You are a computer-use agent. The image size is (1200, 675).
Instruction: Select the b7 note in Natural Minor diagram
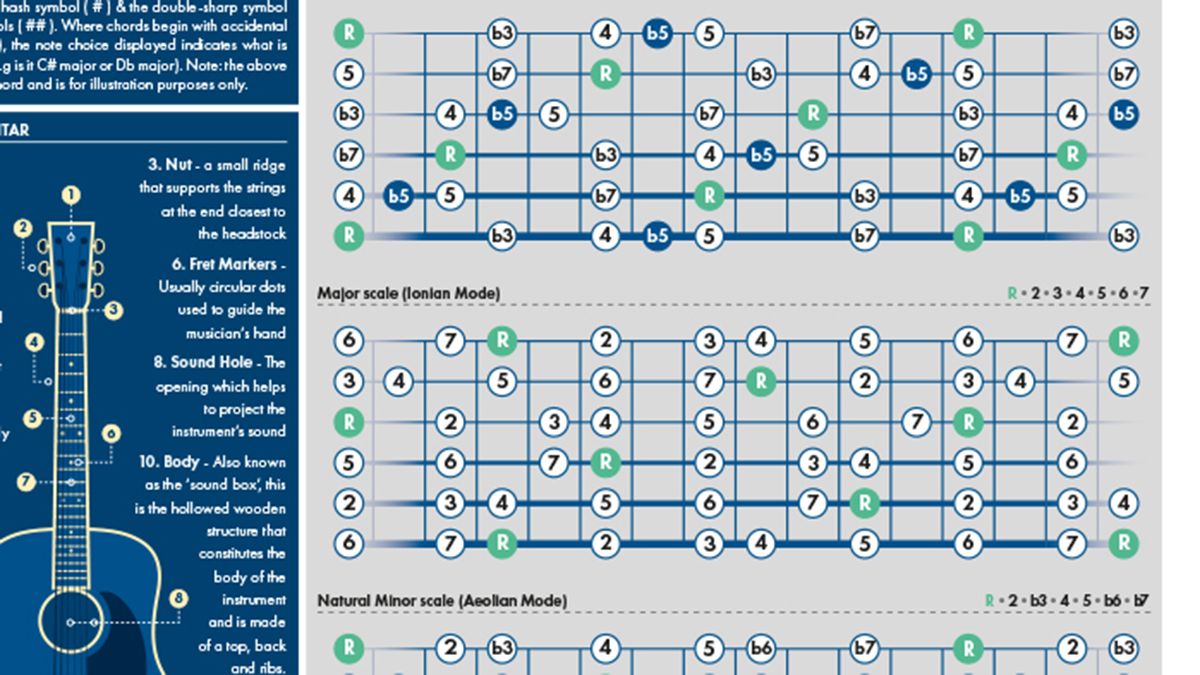864,648
